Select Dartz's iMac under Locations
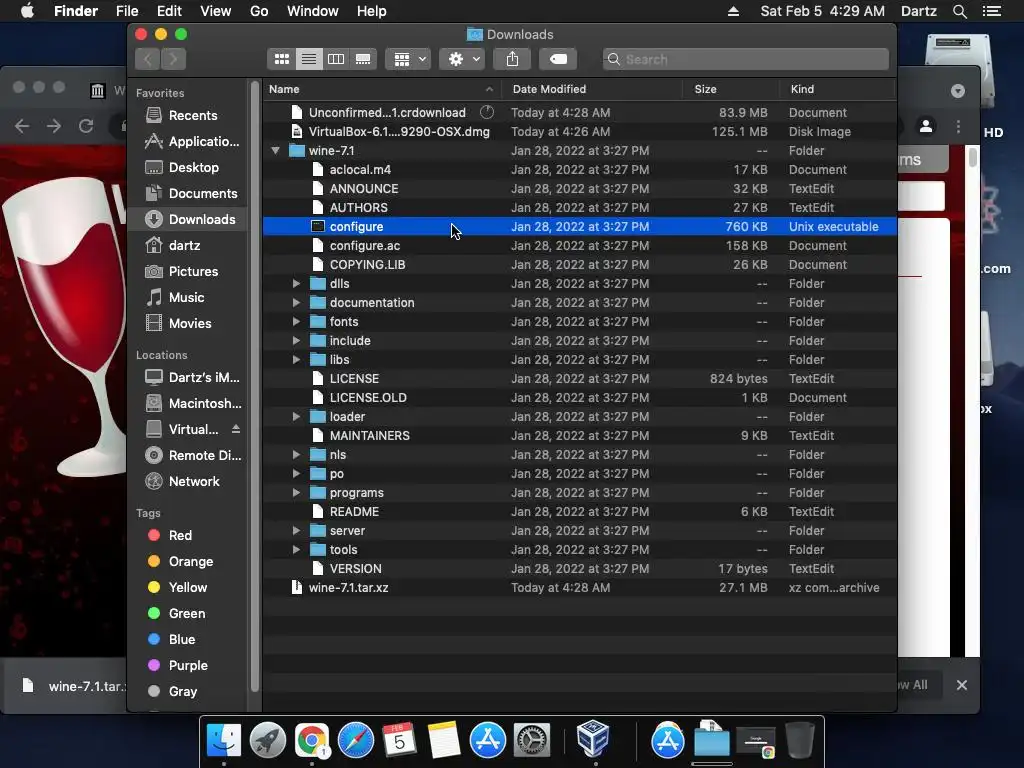This screenshot has height=768, width=1024. [189, 377]
